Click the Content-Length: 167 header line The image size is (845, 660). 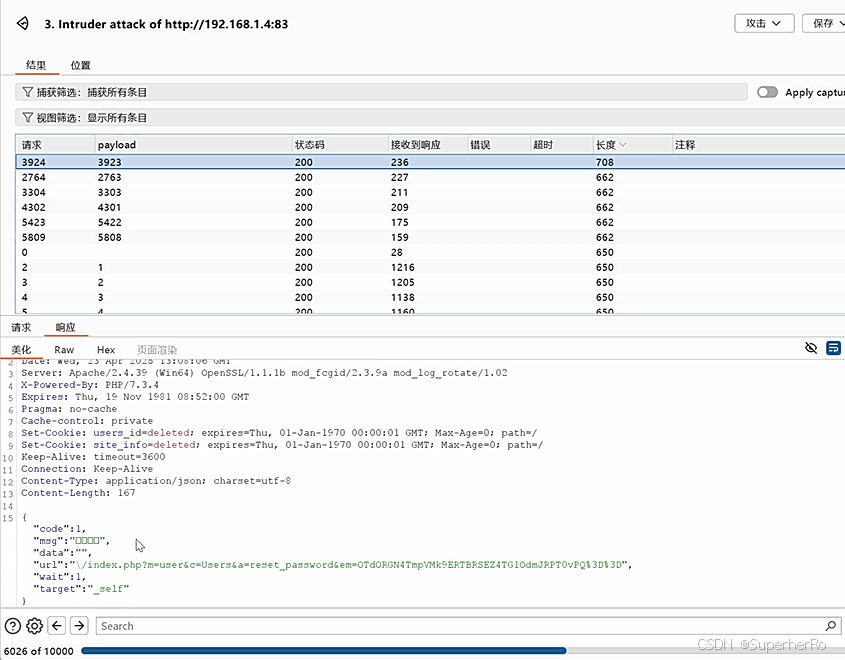[x=78, y=492]
